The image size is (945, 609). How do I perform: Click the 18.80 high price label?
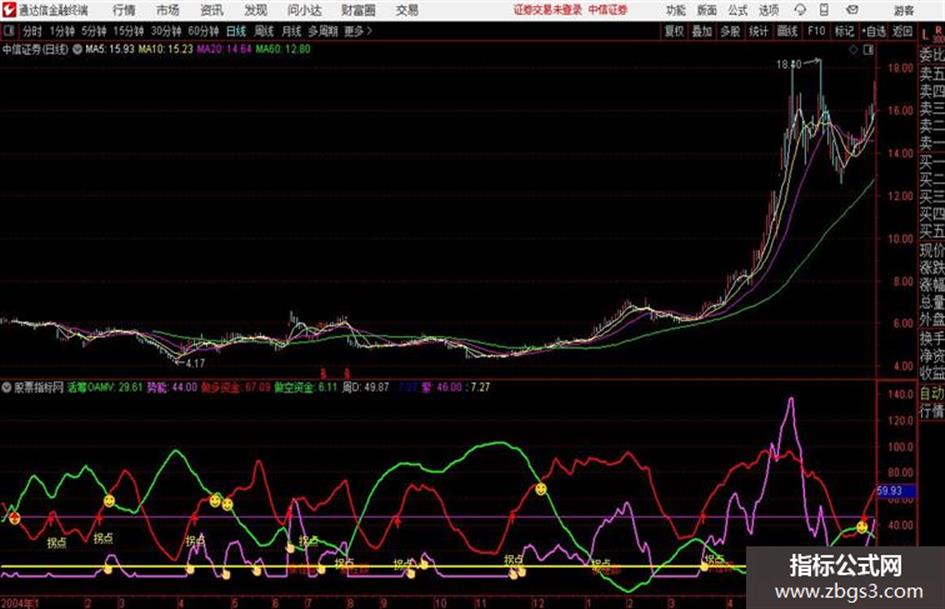(788, 64)
